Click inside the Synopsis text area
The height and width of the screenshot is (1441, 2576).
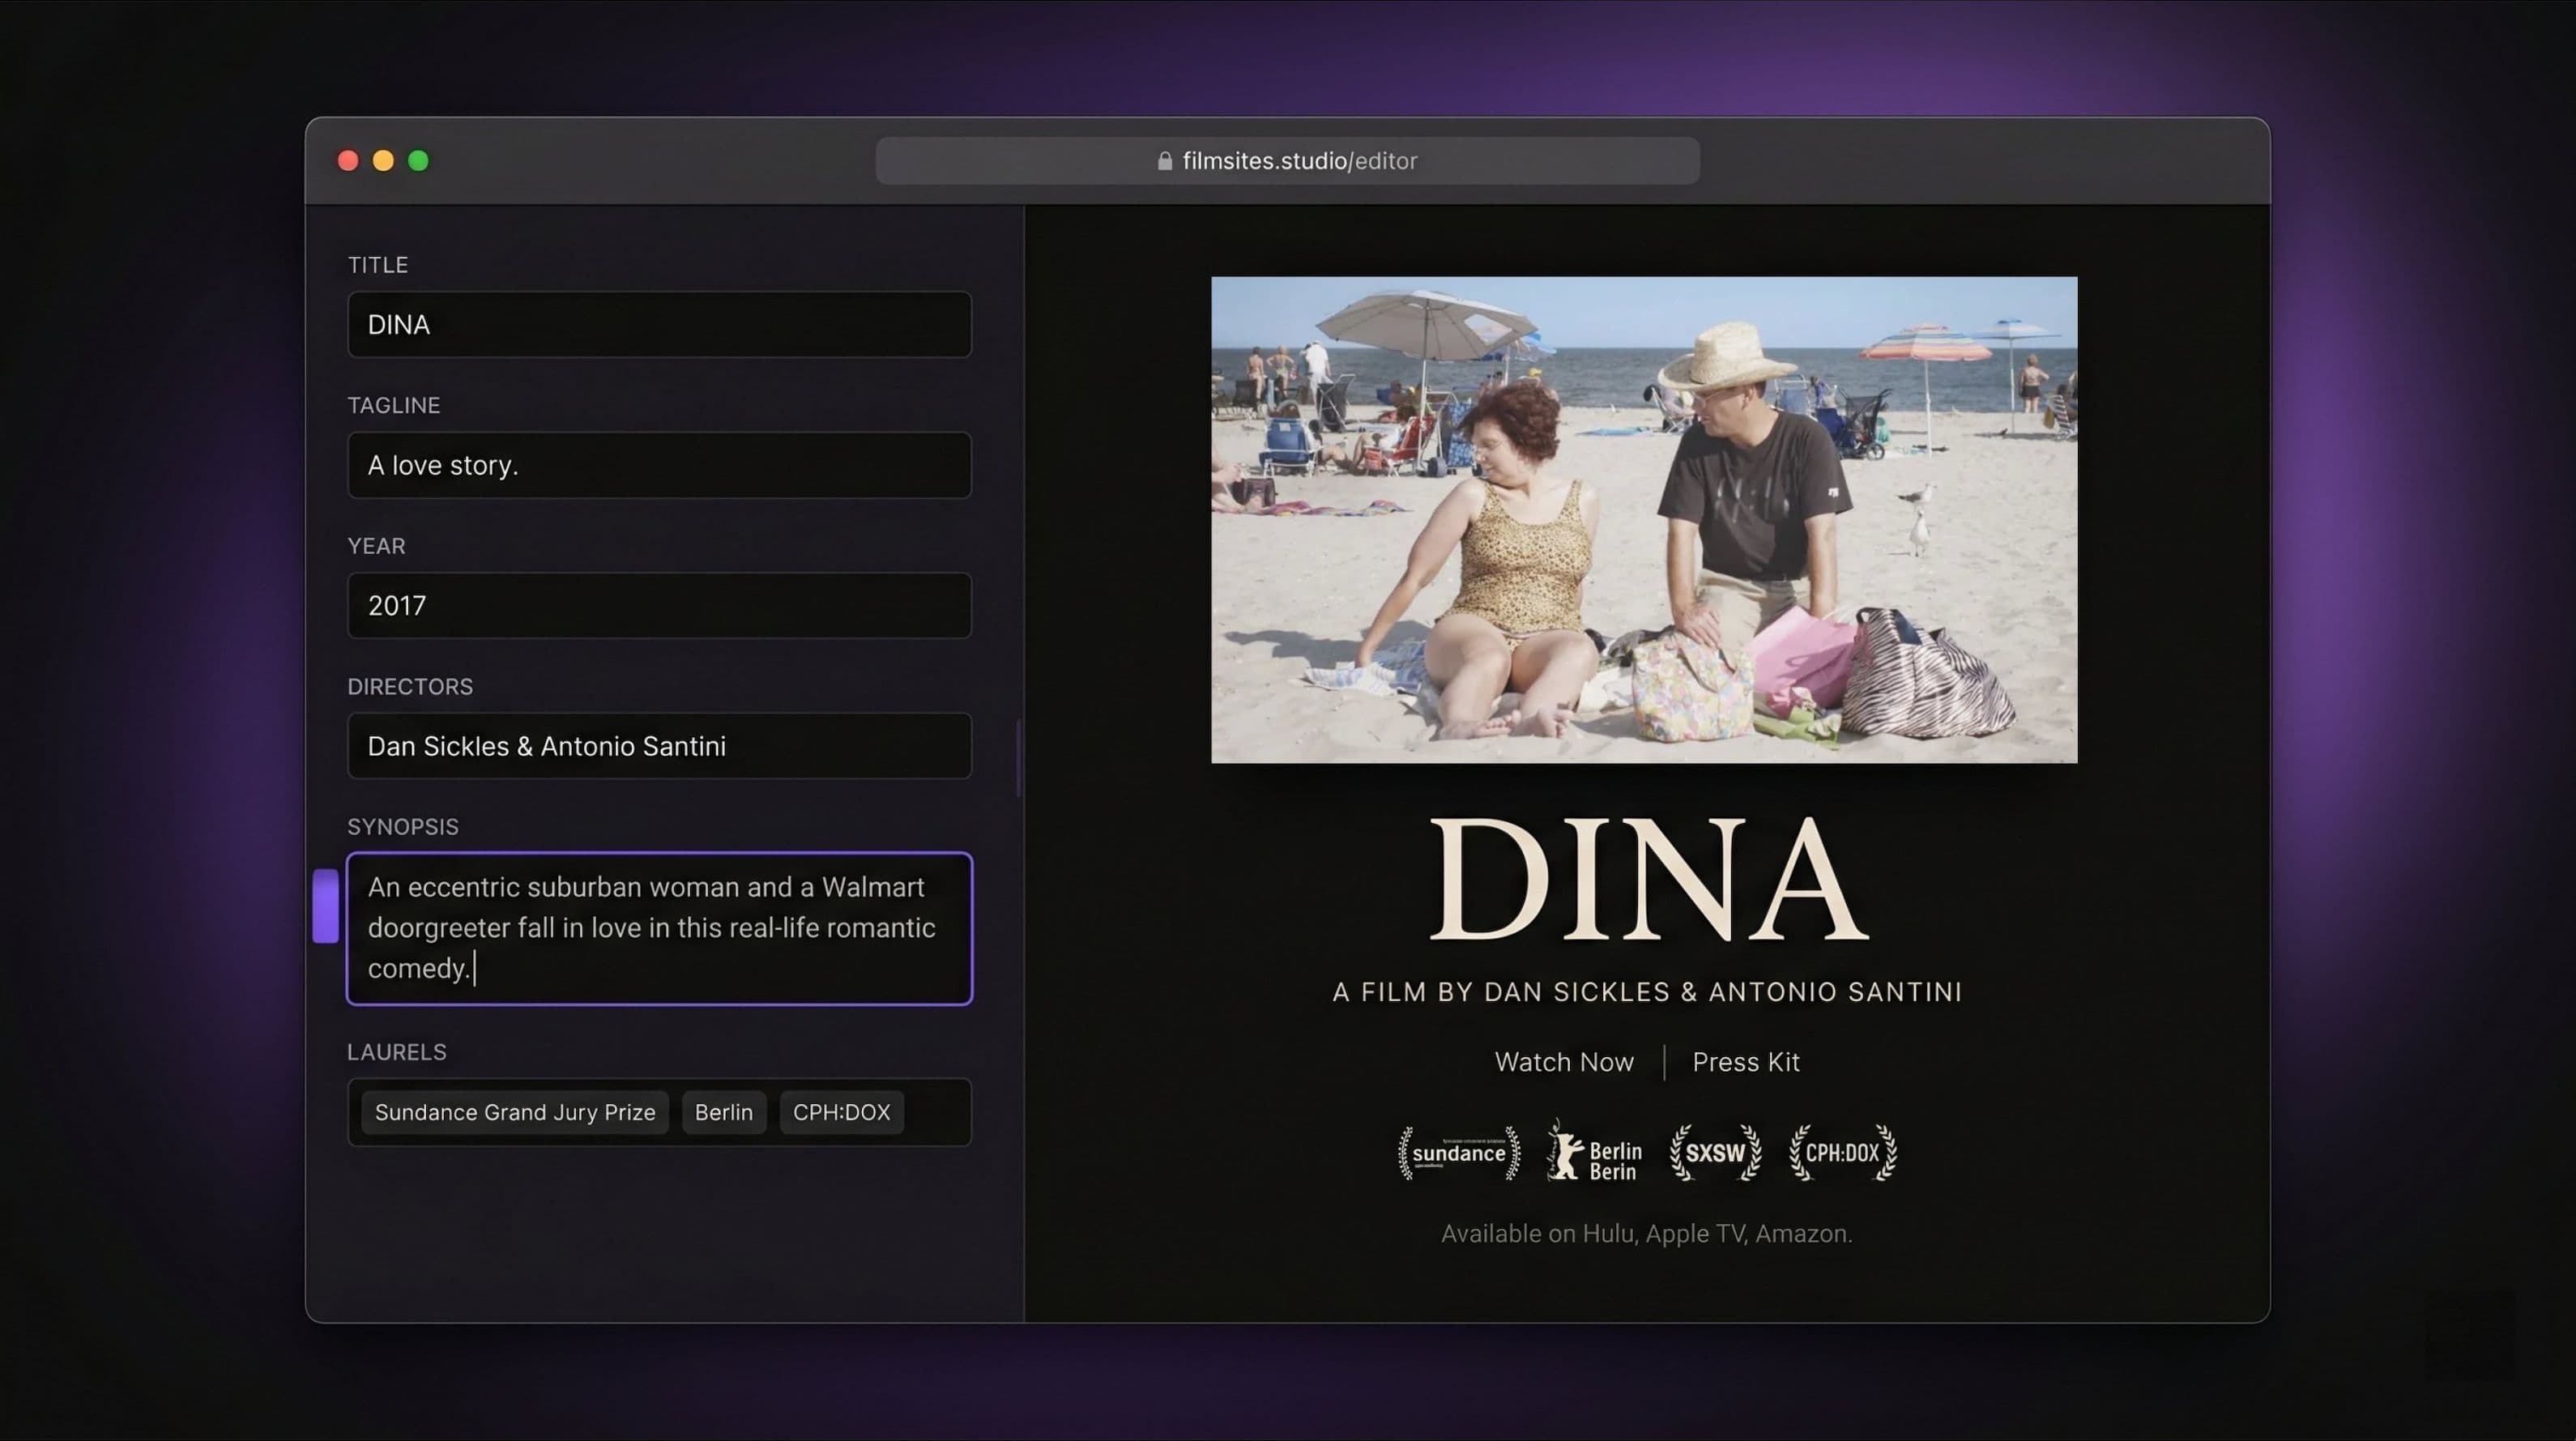coord(659,928)
